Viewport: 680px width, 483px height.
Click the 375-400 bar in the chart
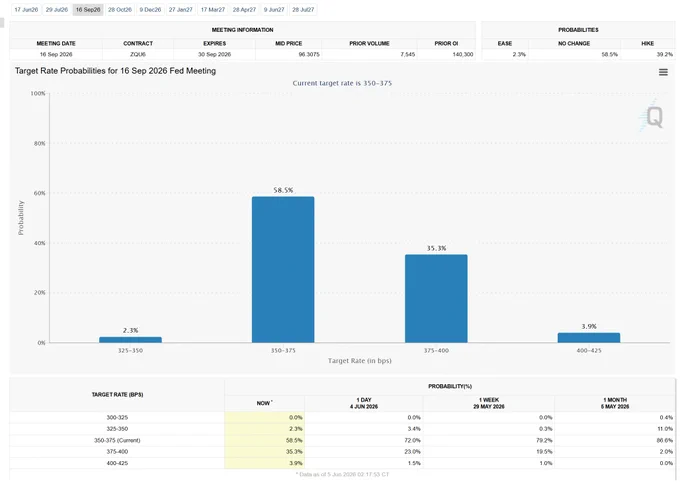(436, 298)
